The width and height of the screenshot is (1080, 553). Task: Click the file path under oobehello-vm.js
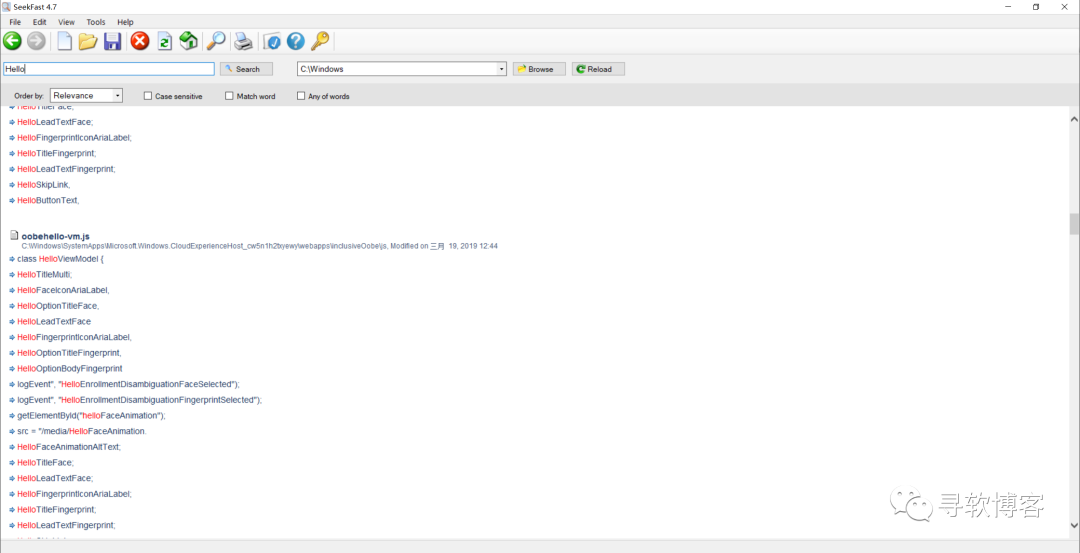(x=259, y=246)
